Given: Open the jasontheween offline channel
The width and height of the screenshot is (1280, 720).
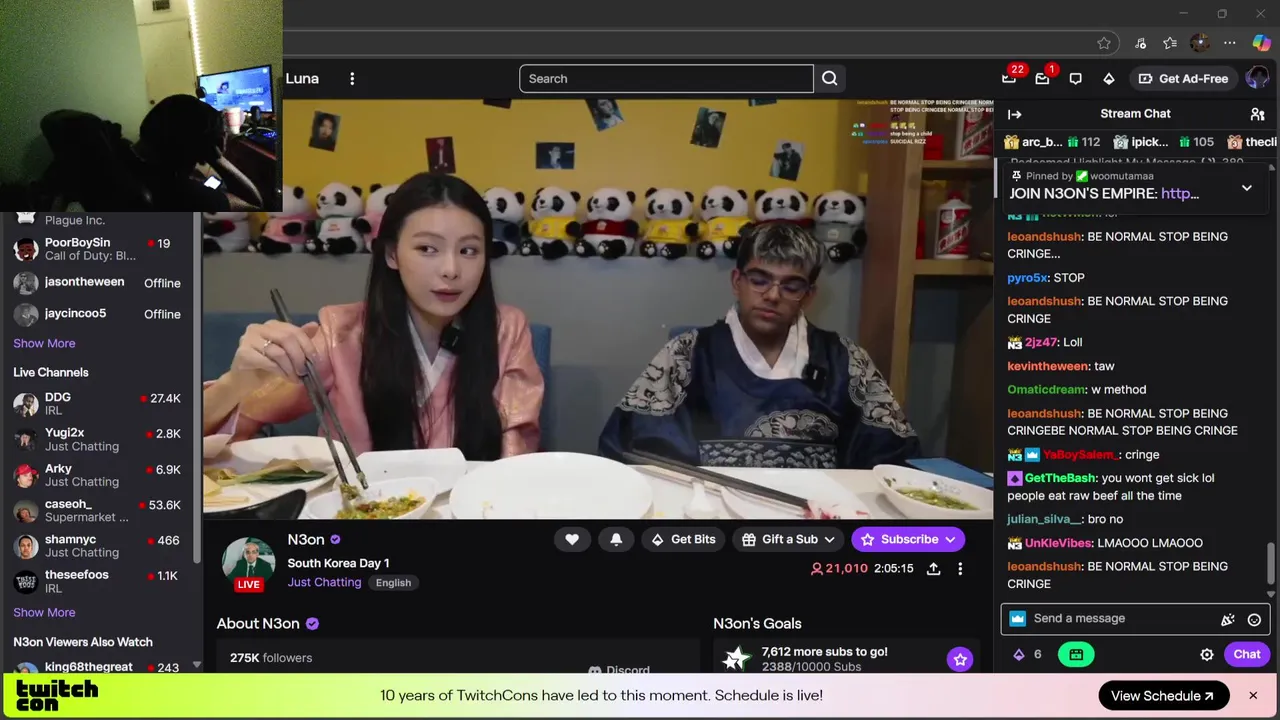Looking at the screenshot, I should pyautogui.click(x=100, y=283).
